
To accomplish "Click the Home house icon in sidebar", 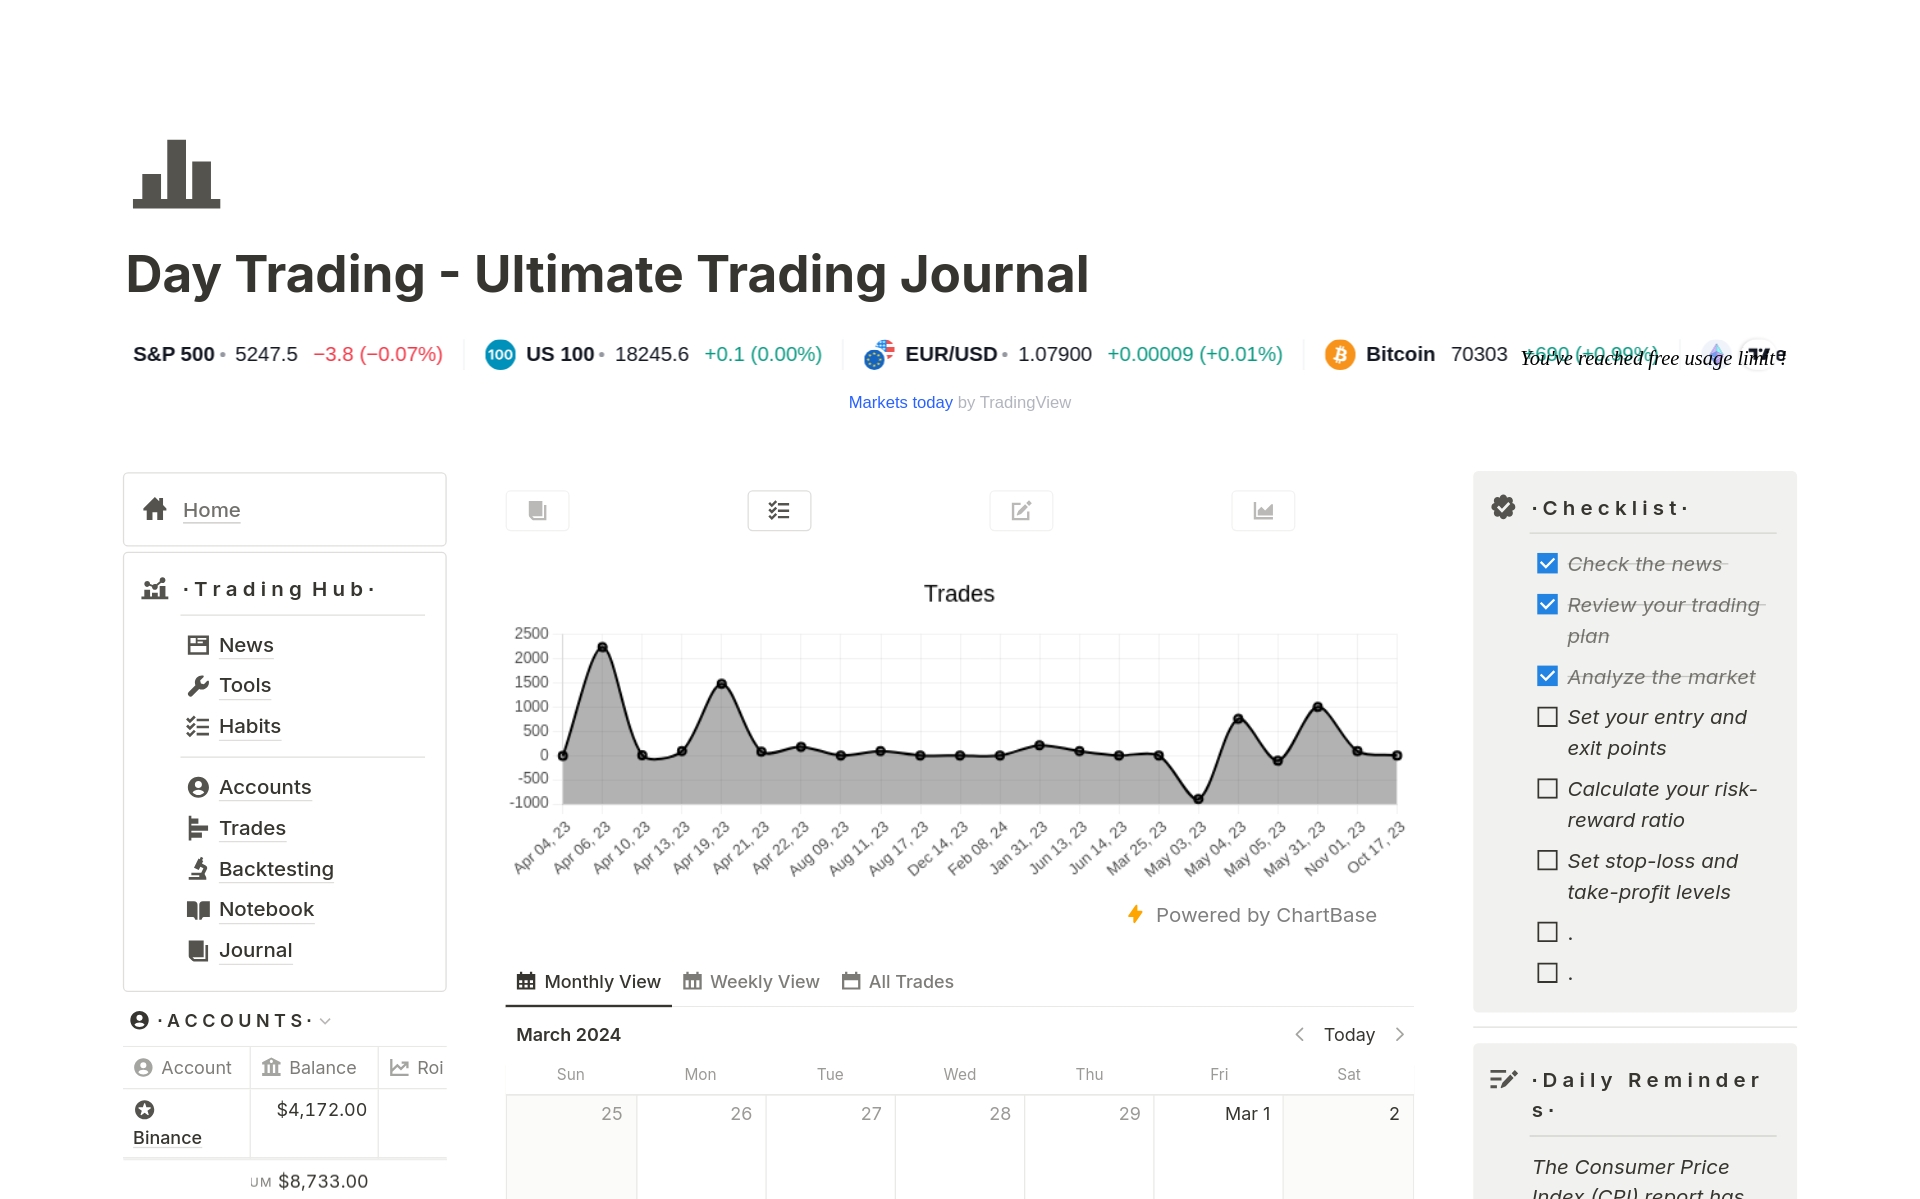I will tap(155, 510).
